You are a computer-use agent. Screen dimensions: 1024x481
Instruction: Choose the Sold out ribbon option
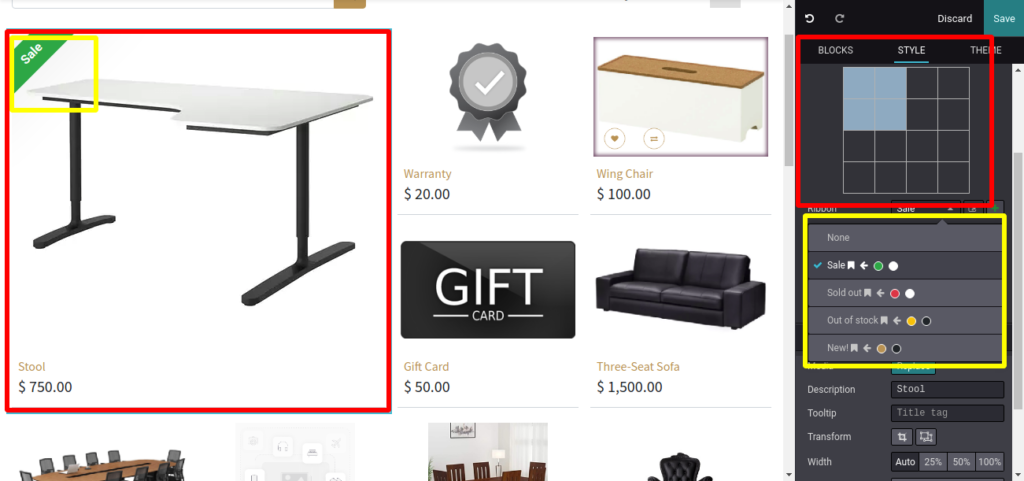[x=905, y=293]
